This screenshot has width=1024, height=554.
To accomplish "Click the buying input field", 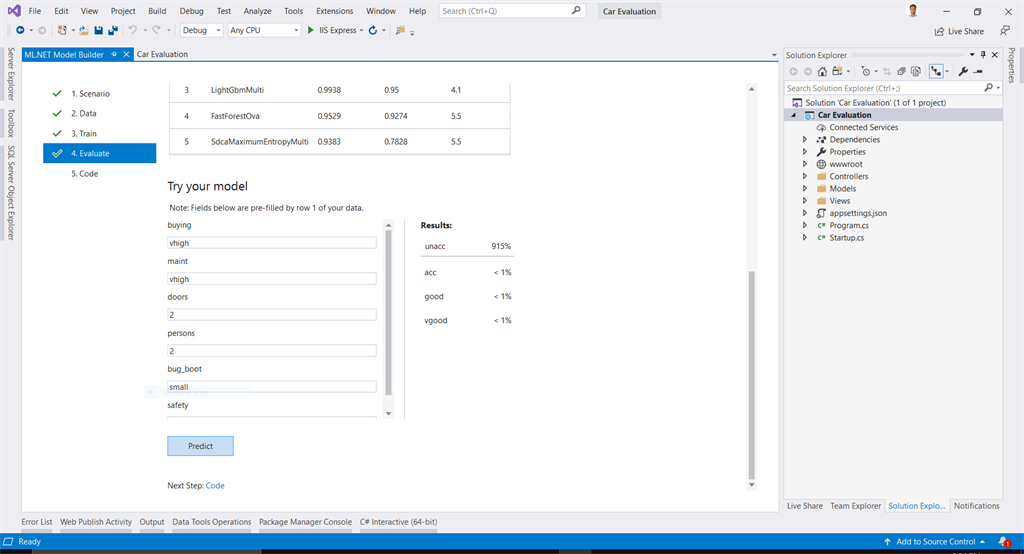I will (272, 243).
